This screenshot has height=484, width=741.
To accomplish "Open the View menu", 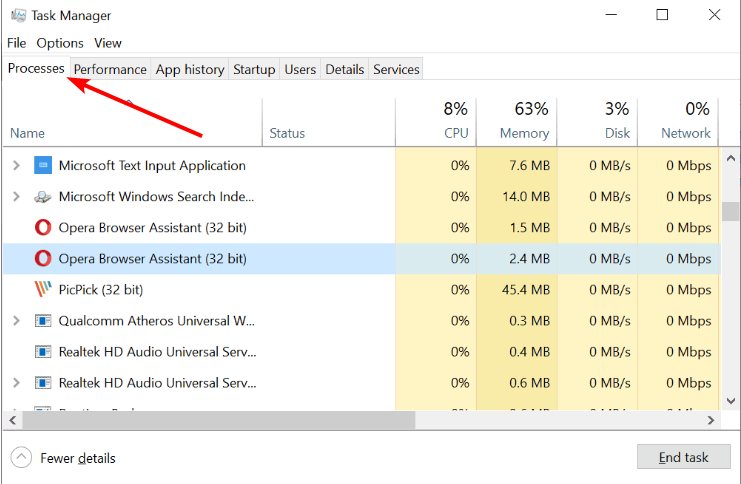I will [x=108, y=43].
